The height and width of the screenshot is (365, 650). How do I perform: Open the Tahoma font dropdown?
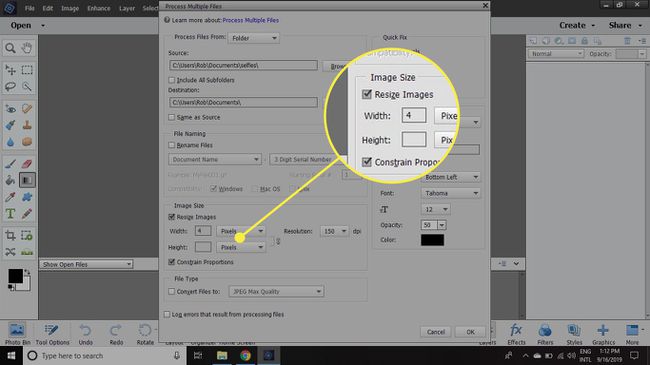451,193
